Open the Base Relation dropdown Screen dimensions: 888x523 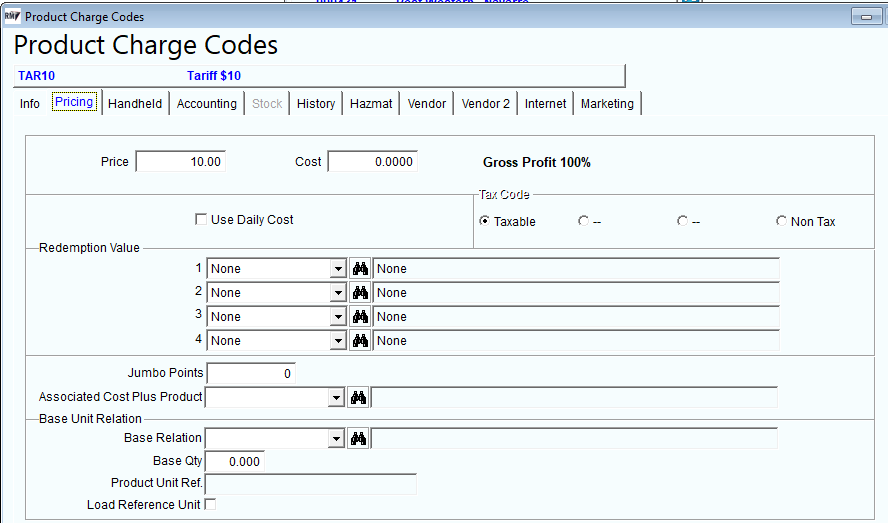(336, 438)
